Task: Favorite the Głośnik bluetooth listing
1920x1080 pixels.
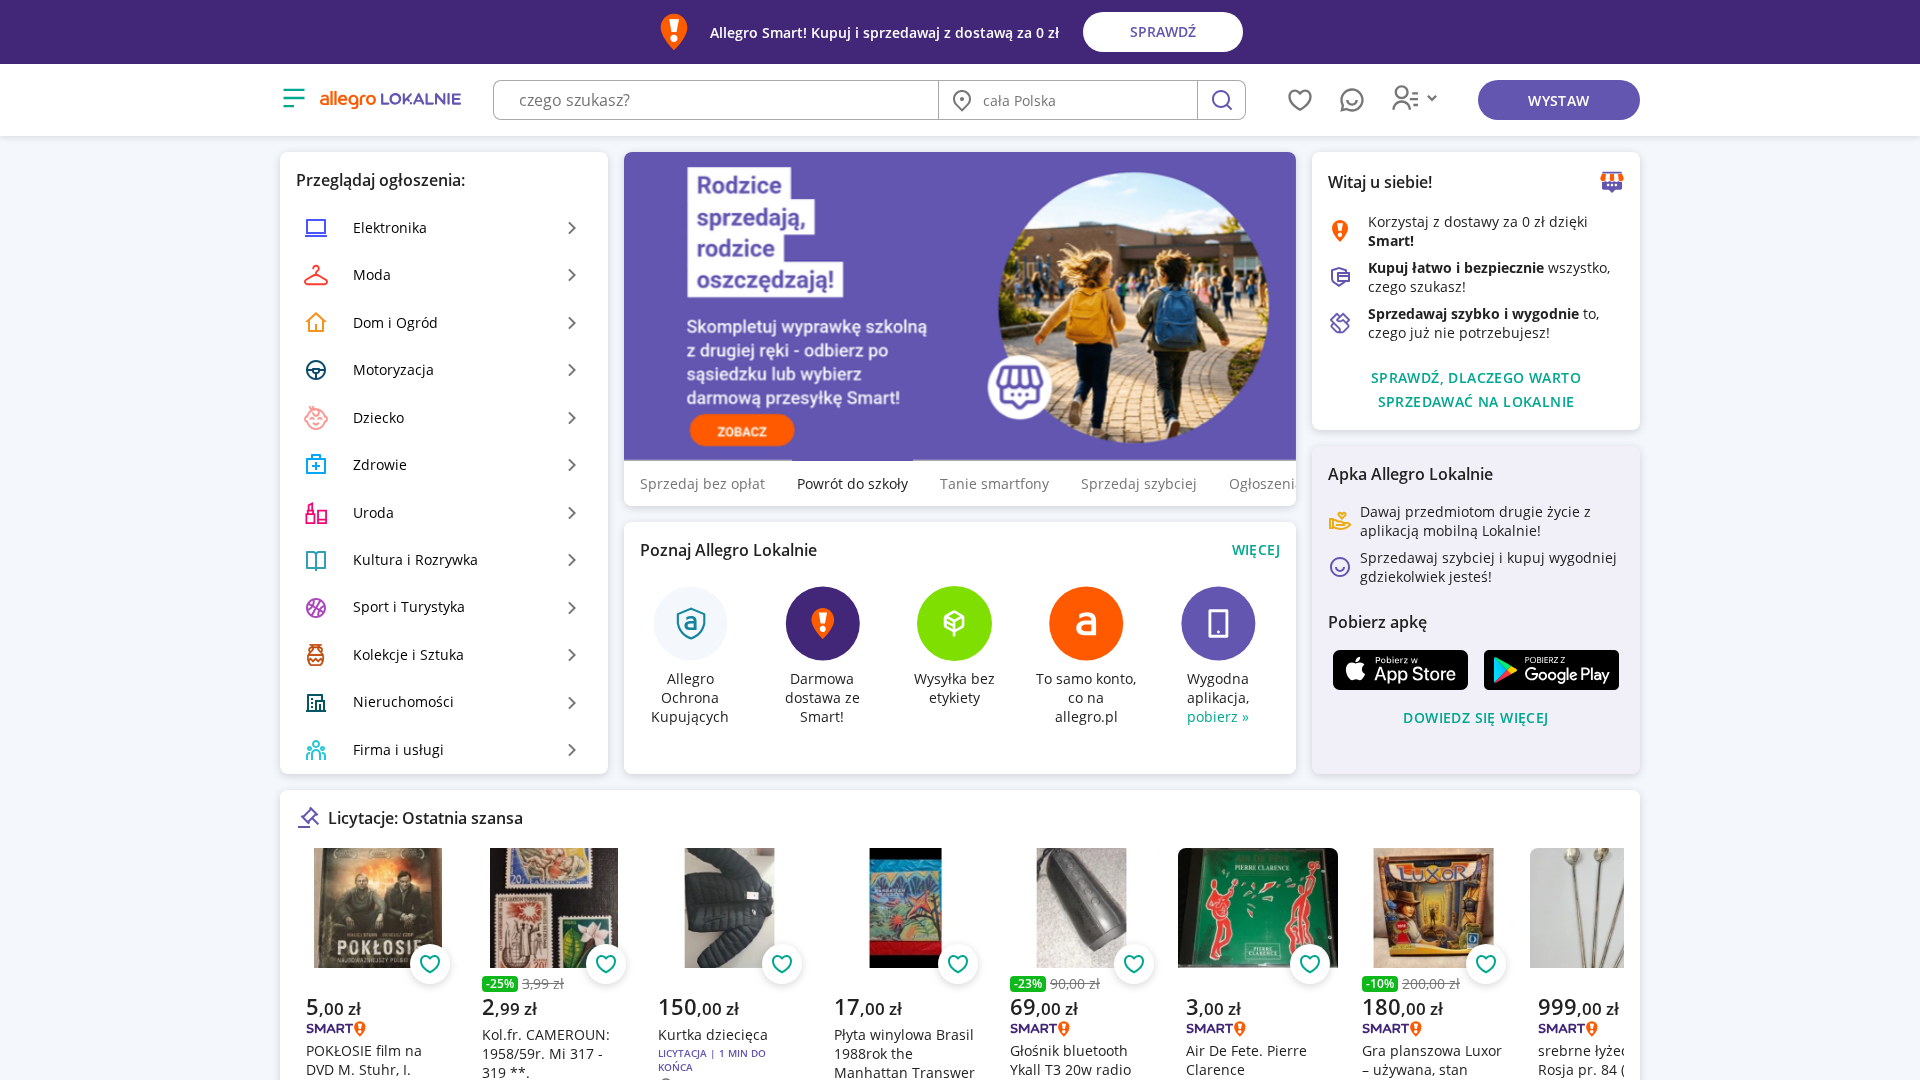Action: point(1134,964)
